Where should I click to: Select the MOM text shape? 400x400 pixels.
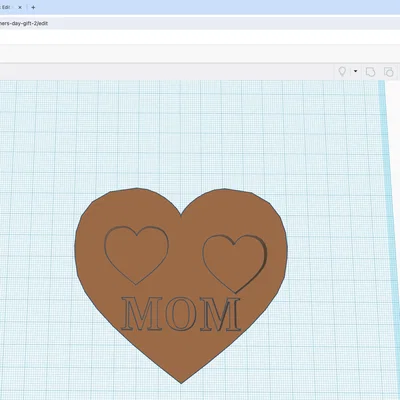(181, 314)
